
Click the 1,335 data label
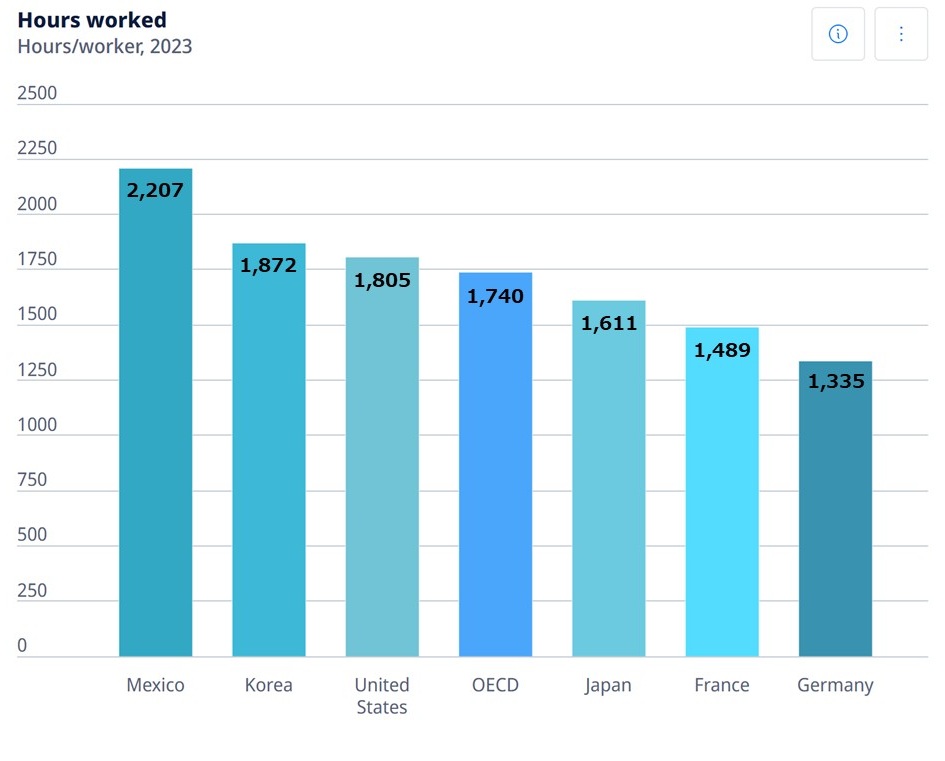coord(836,381)
